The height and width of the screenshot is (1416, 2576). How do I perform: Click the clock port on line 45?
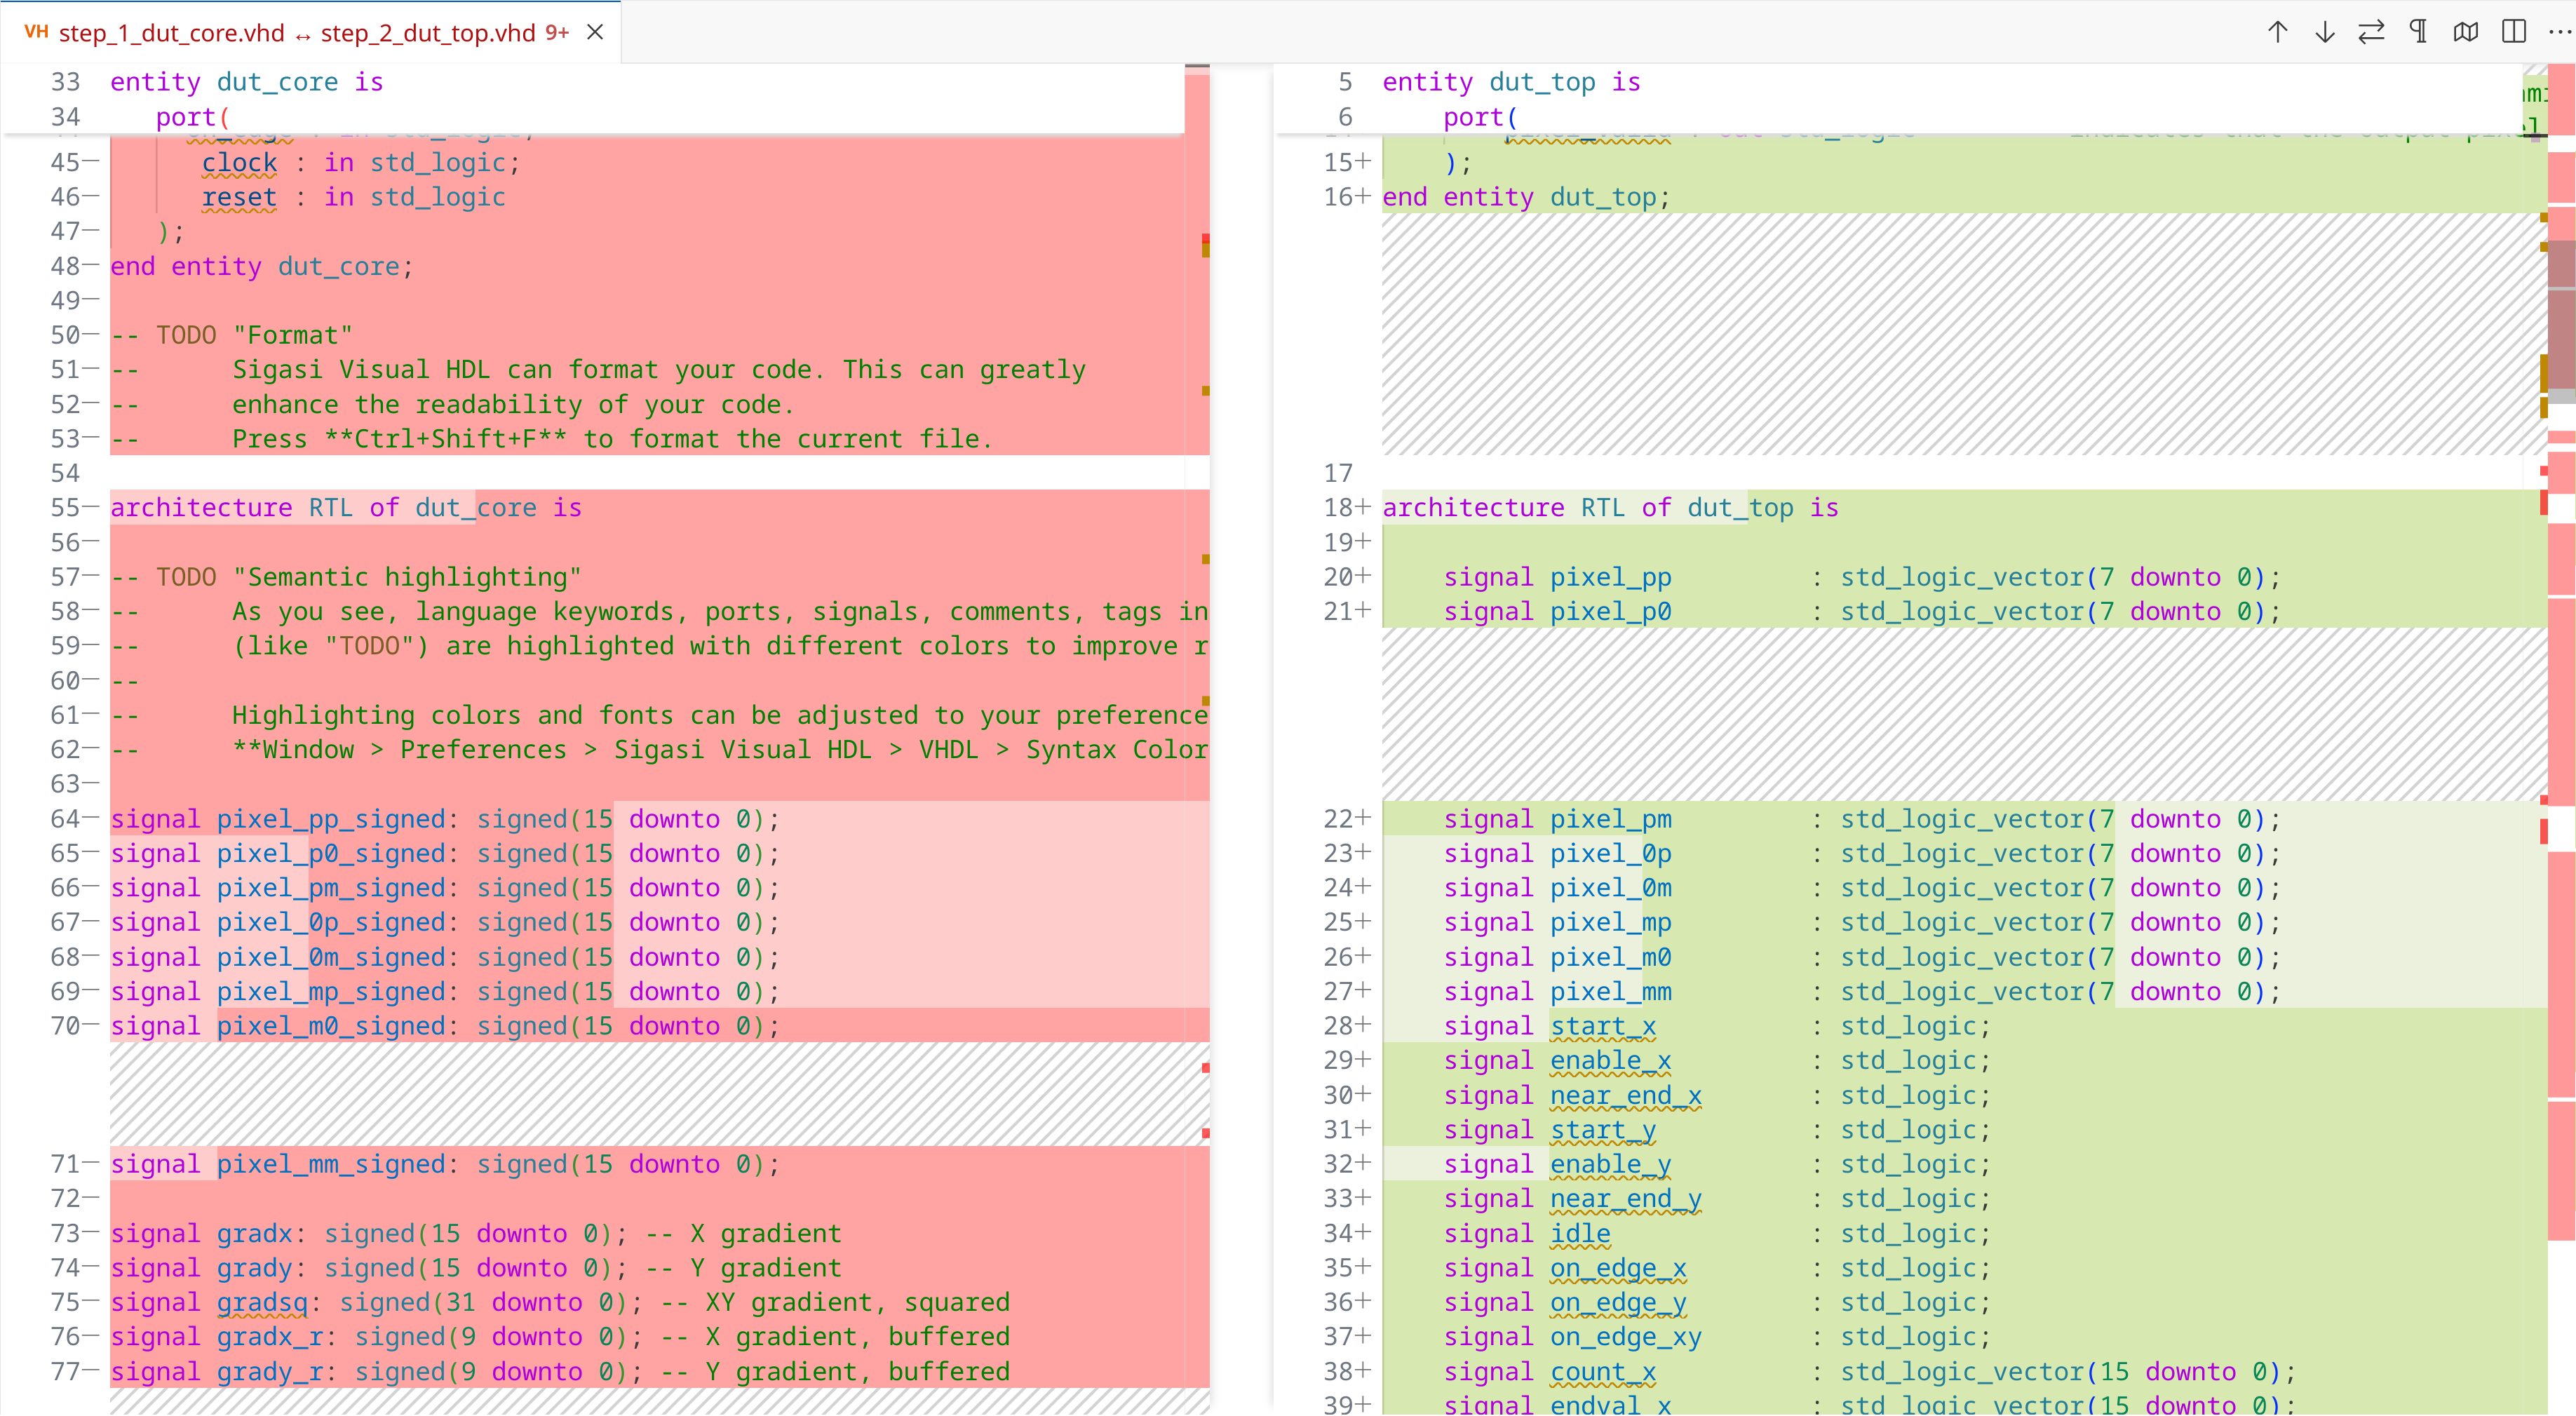pos(239,163)
